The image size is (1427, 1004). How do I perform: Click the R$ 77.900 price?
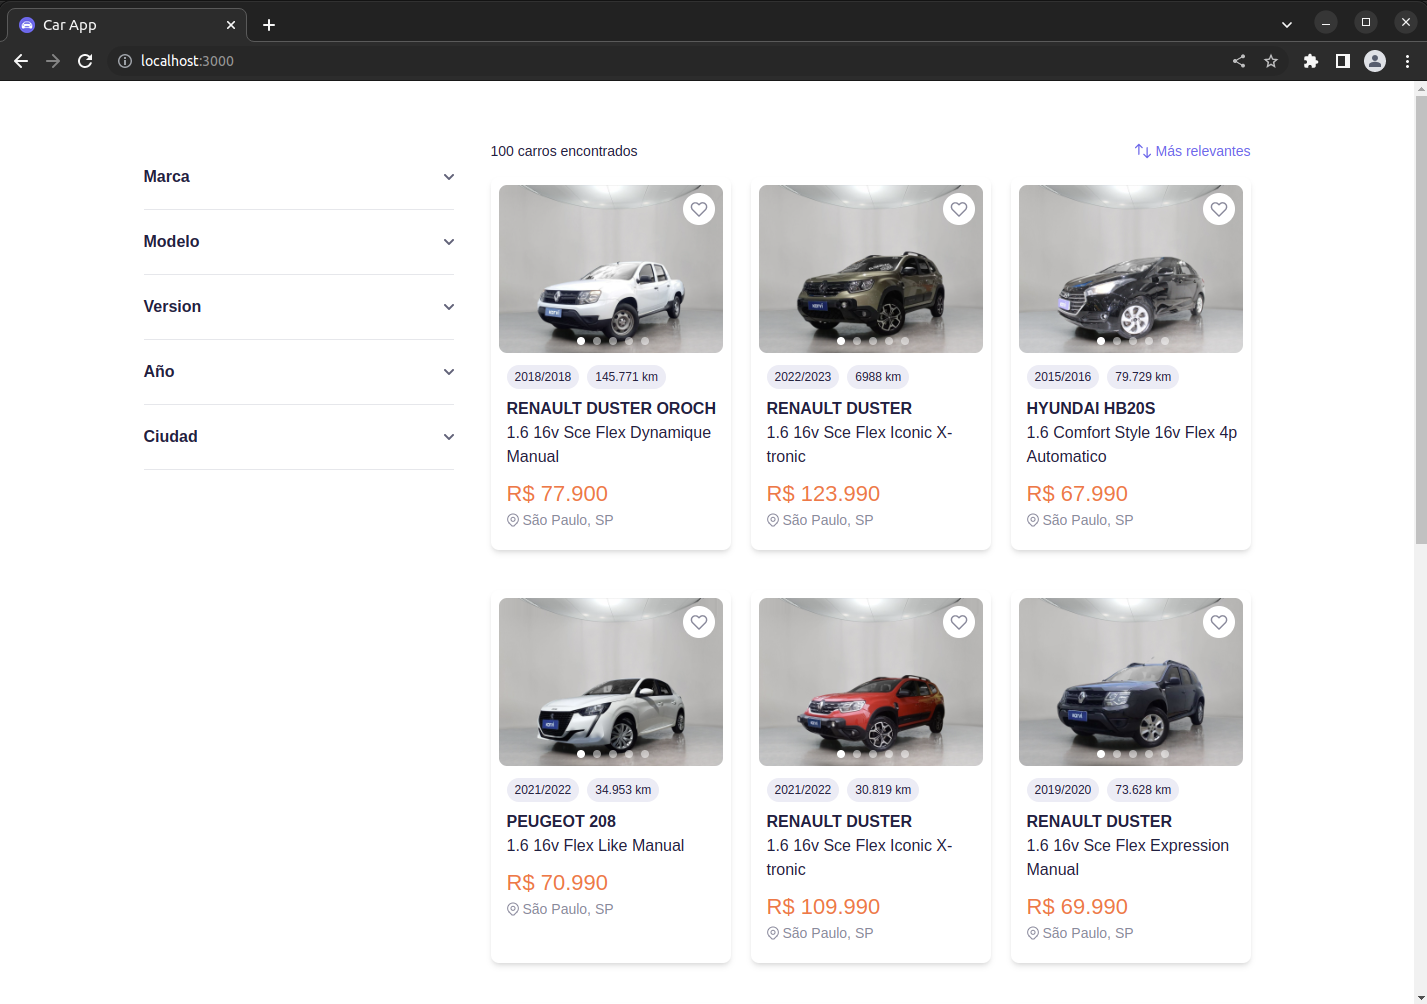557,494
